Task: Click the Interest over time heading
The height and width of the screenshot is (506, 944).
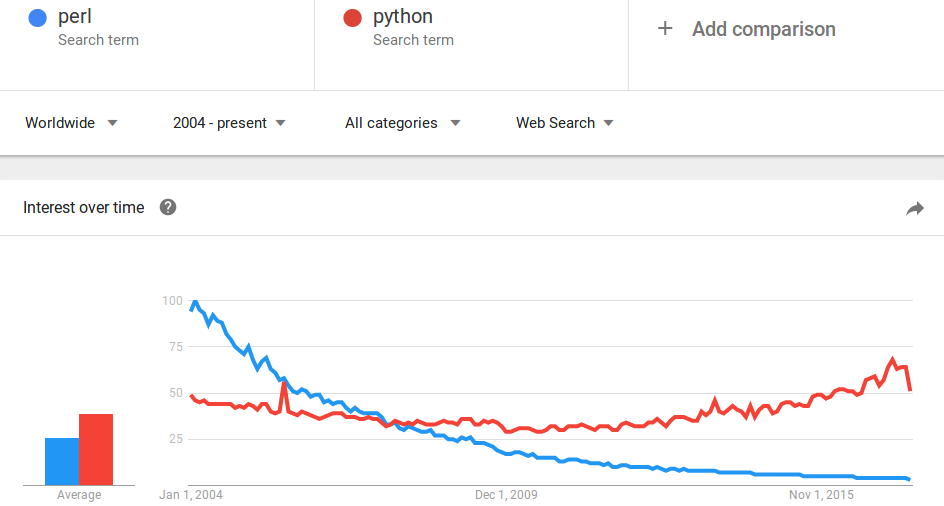Action: 84,207
